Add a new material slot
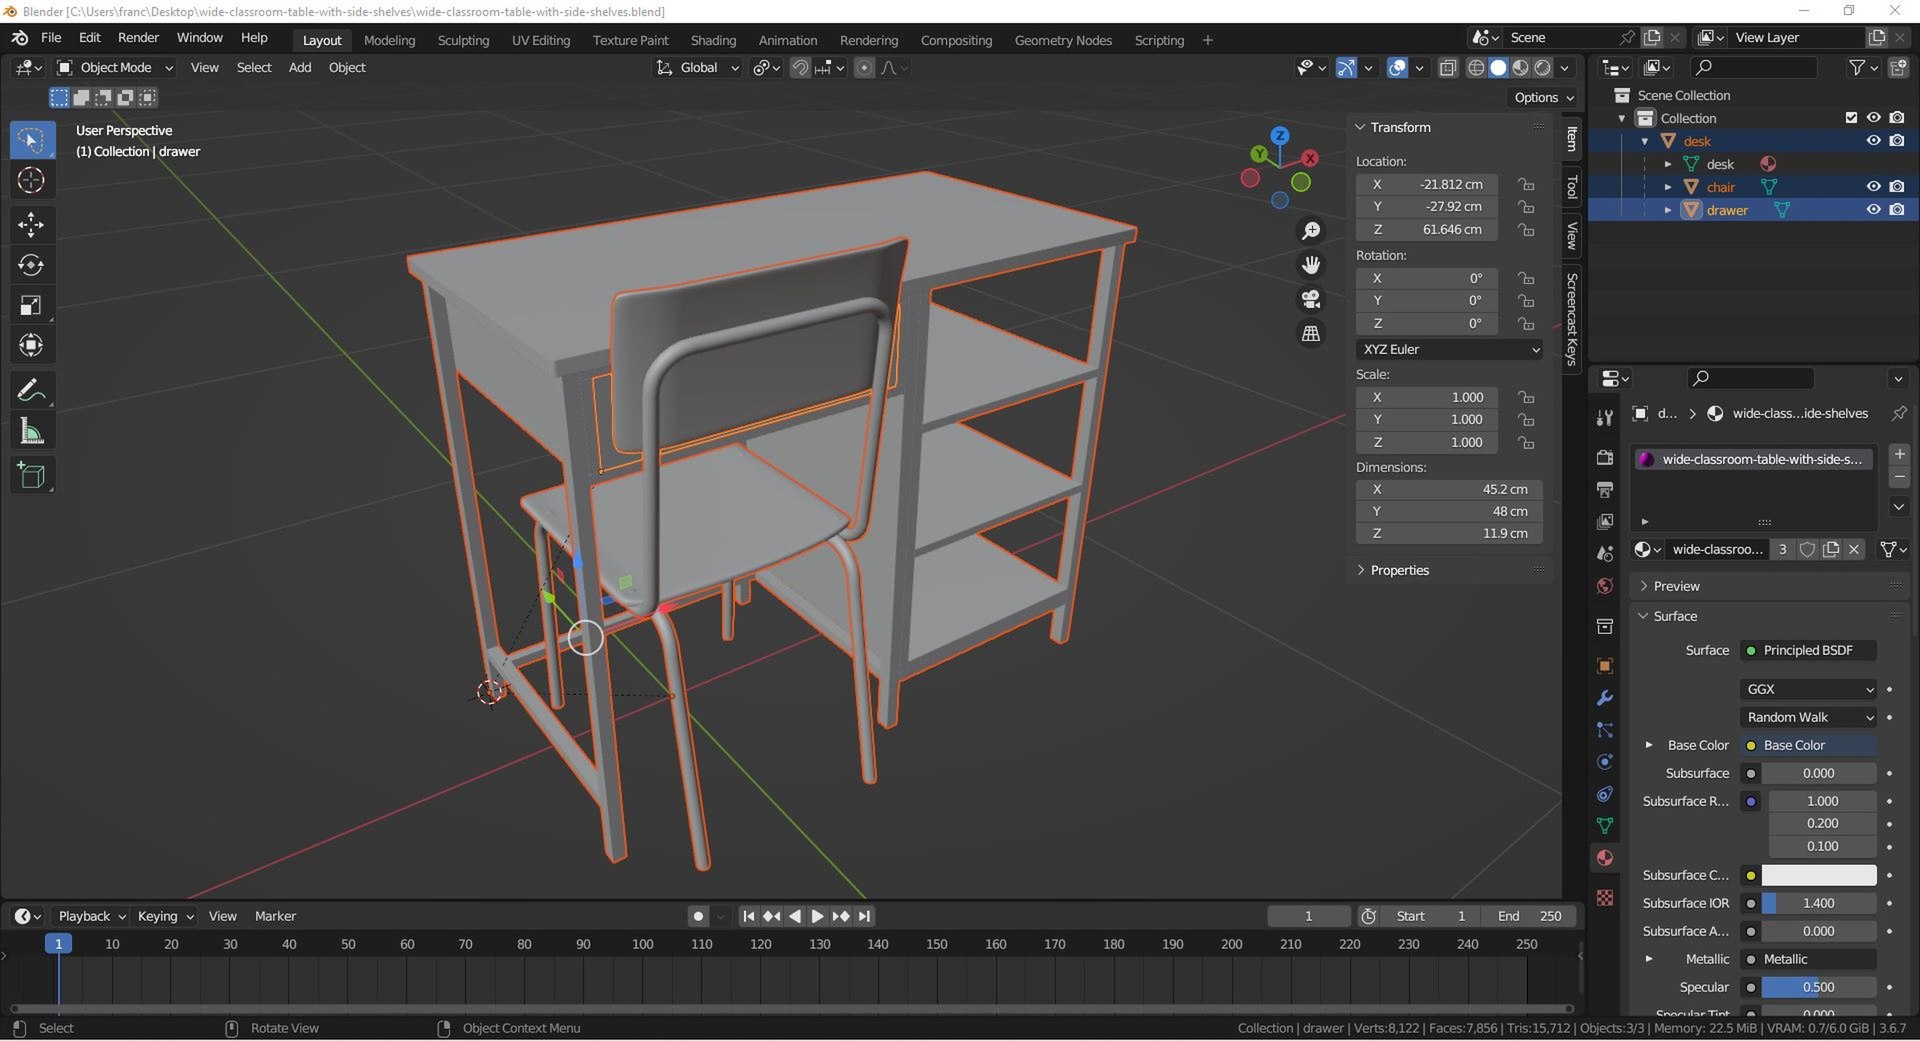 (x=1899, y=454)
